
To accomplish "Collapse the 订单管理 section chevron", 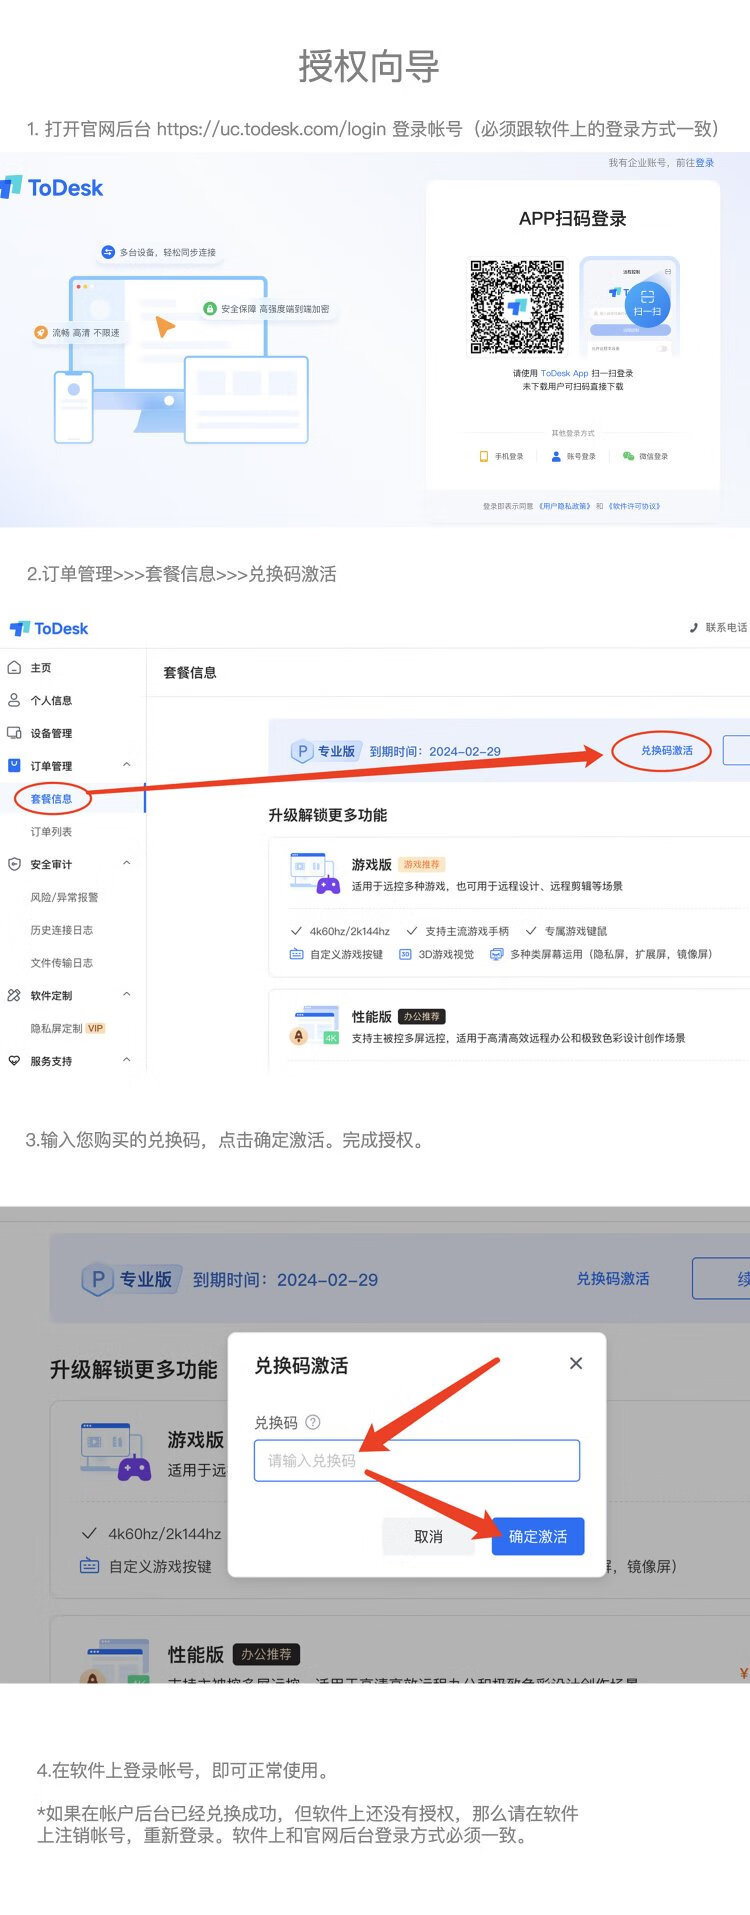I will (127, 765).
